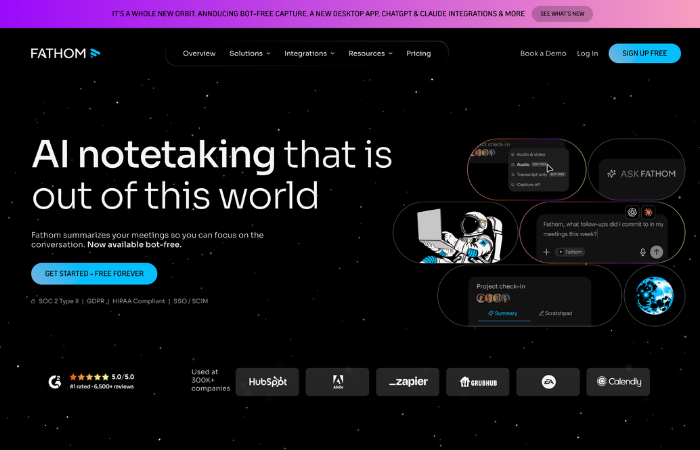Open the Log In link
Screen dimensions: 700x450
coord(587,53)
